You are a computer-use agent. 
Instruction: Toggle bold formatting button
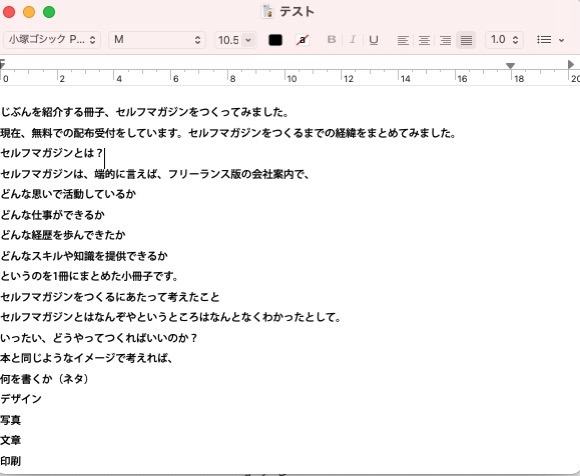331,40
